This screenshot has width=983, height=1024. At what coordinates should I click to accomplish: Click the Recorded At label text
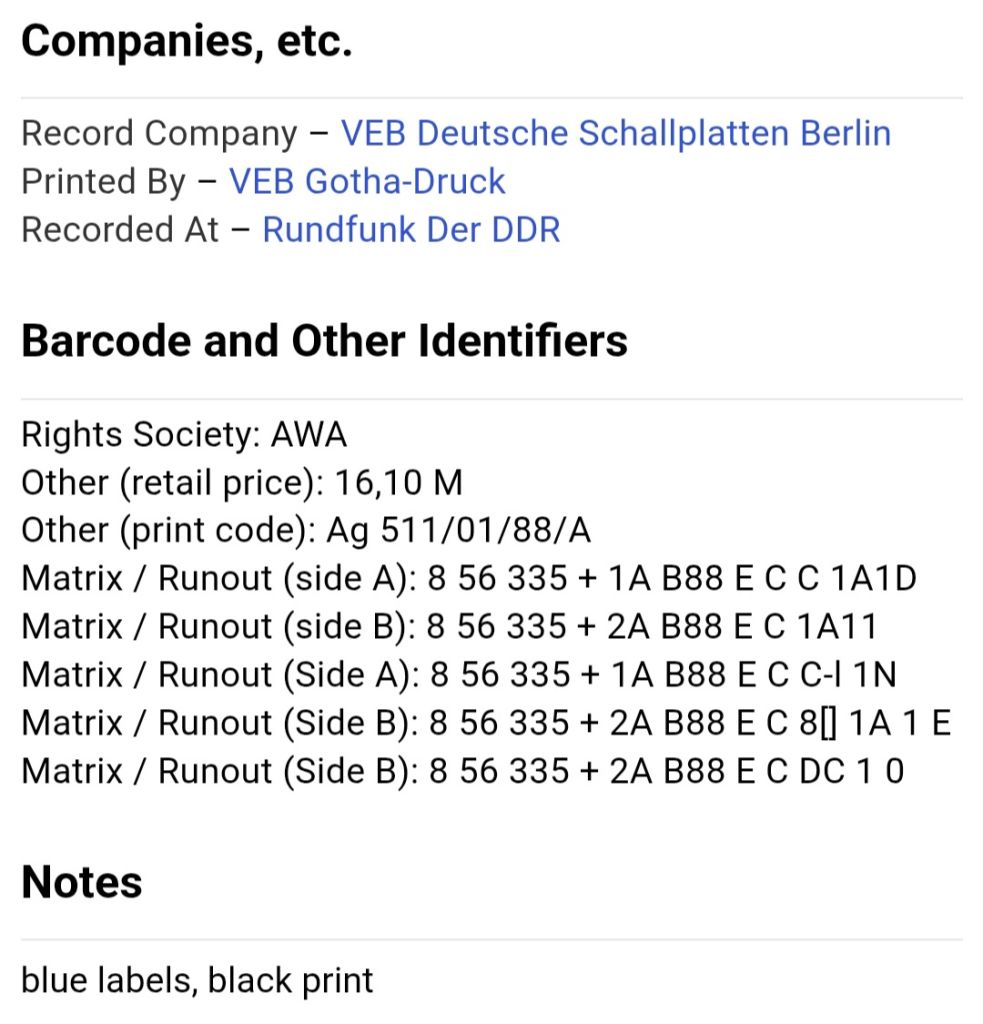point(120,230)
